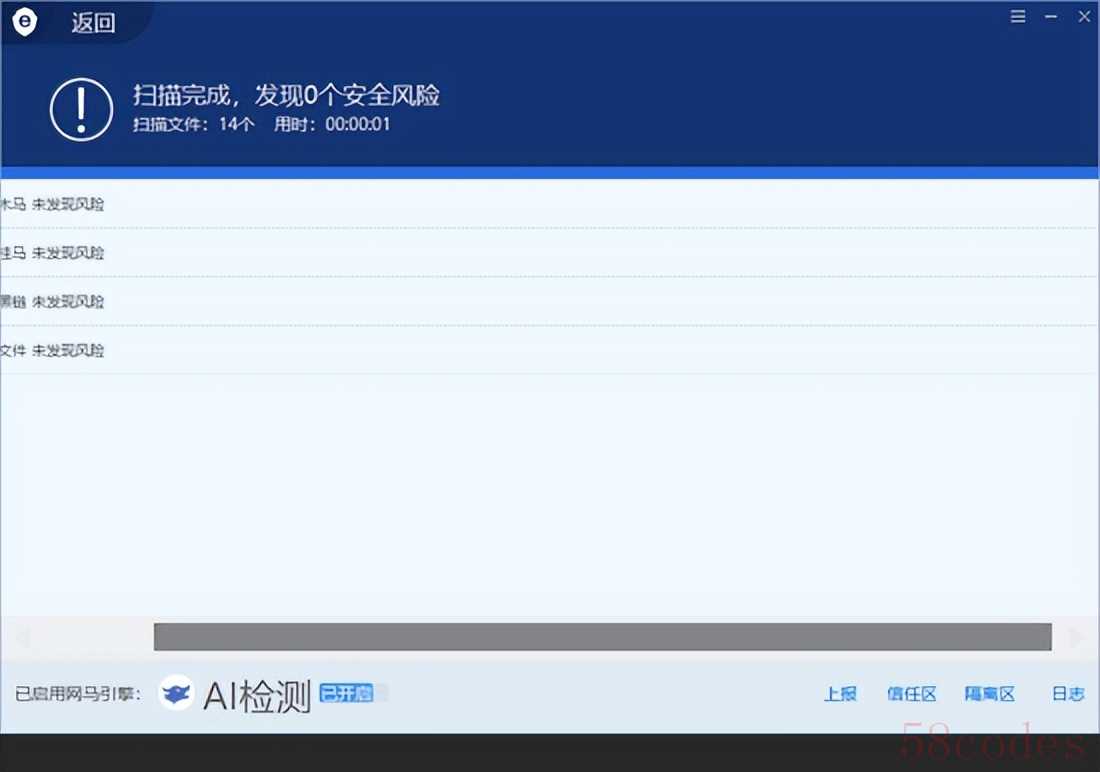Click the exclamation scan status icon
This screenshot has height=772, width=1100.
81,109
